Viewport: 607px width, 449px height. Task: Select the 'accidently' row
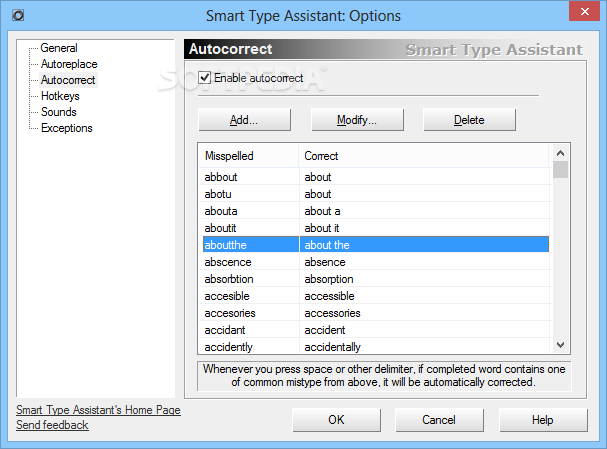375,346
